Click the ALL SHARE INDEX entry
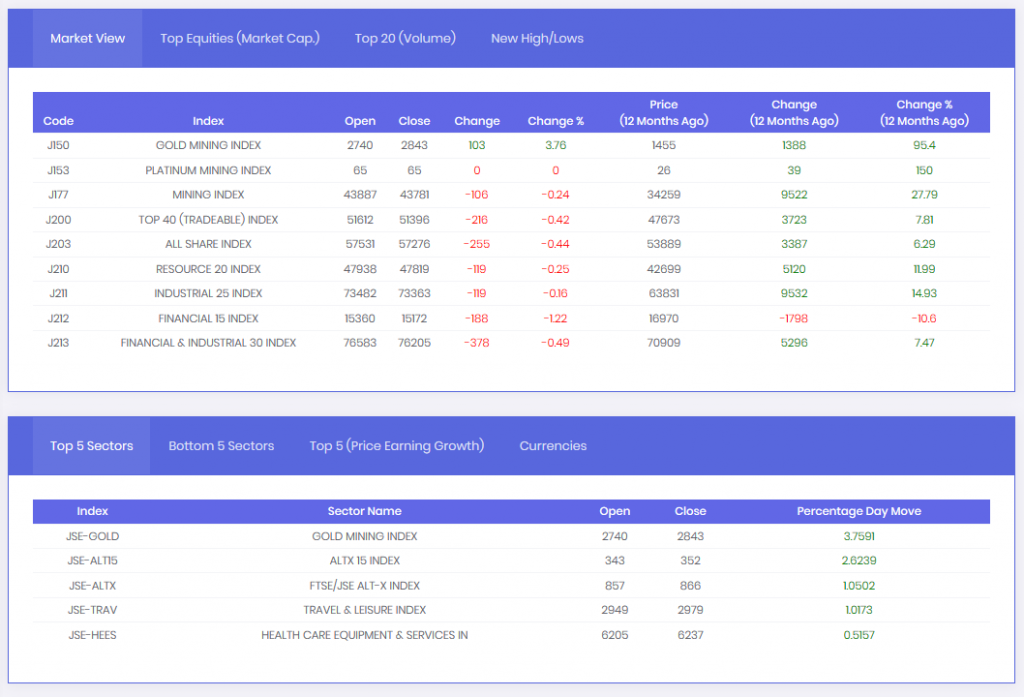 [208, 244]
